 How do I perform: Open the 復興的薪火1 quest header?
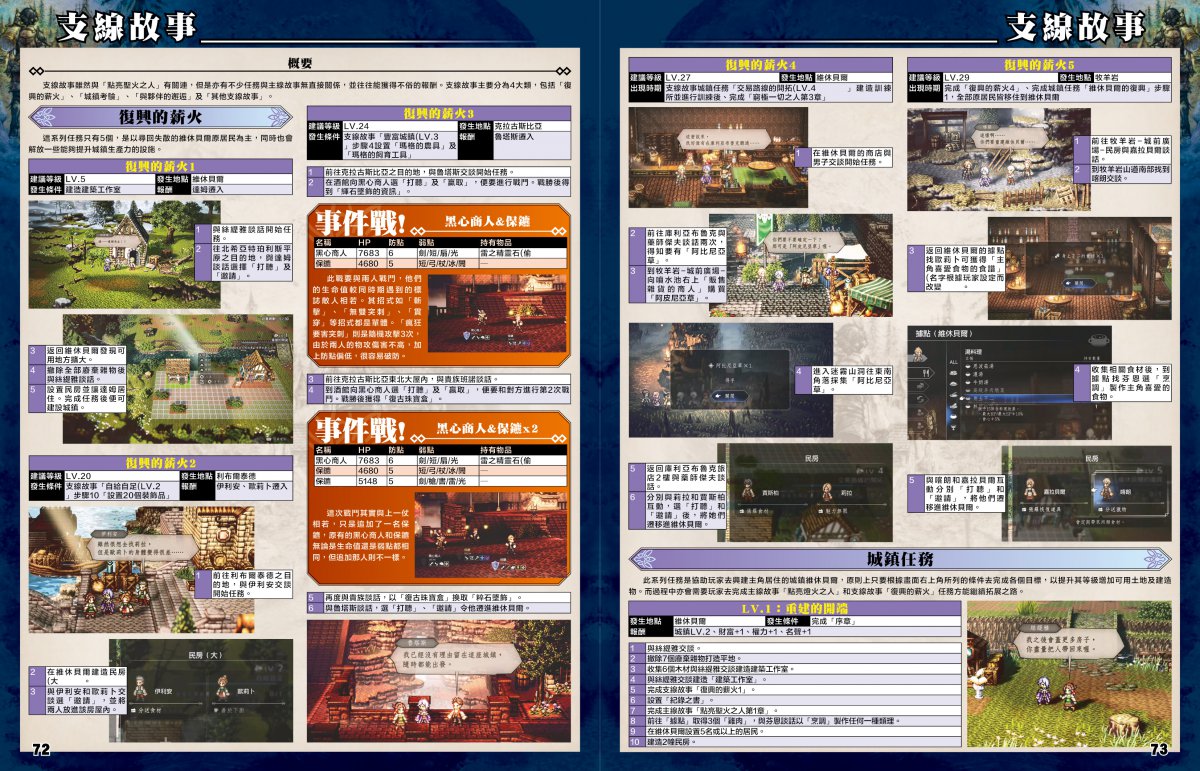click(x=160, y=165)
